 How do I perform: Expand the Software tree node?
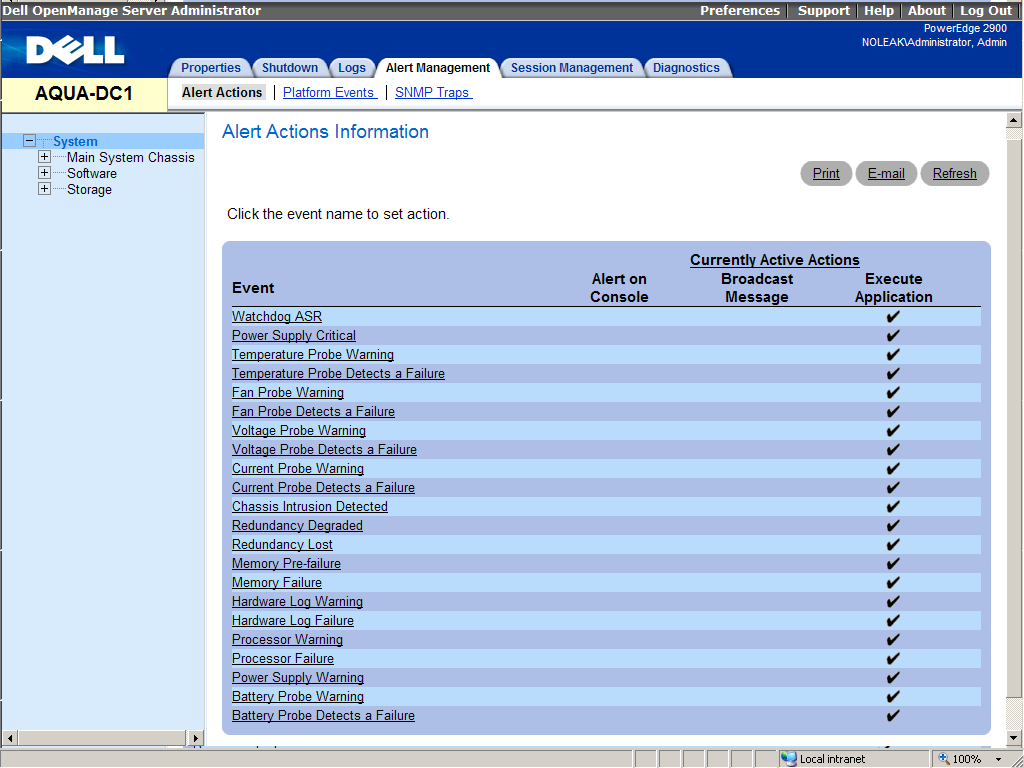click(44, 174)
